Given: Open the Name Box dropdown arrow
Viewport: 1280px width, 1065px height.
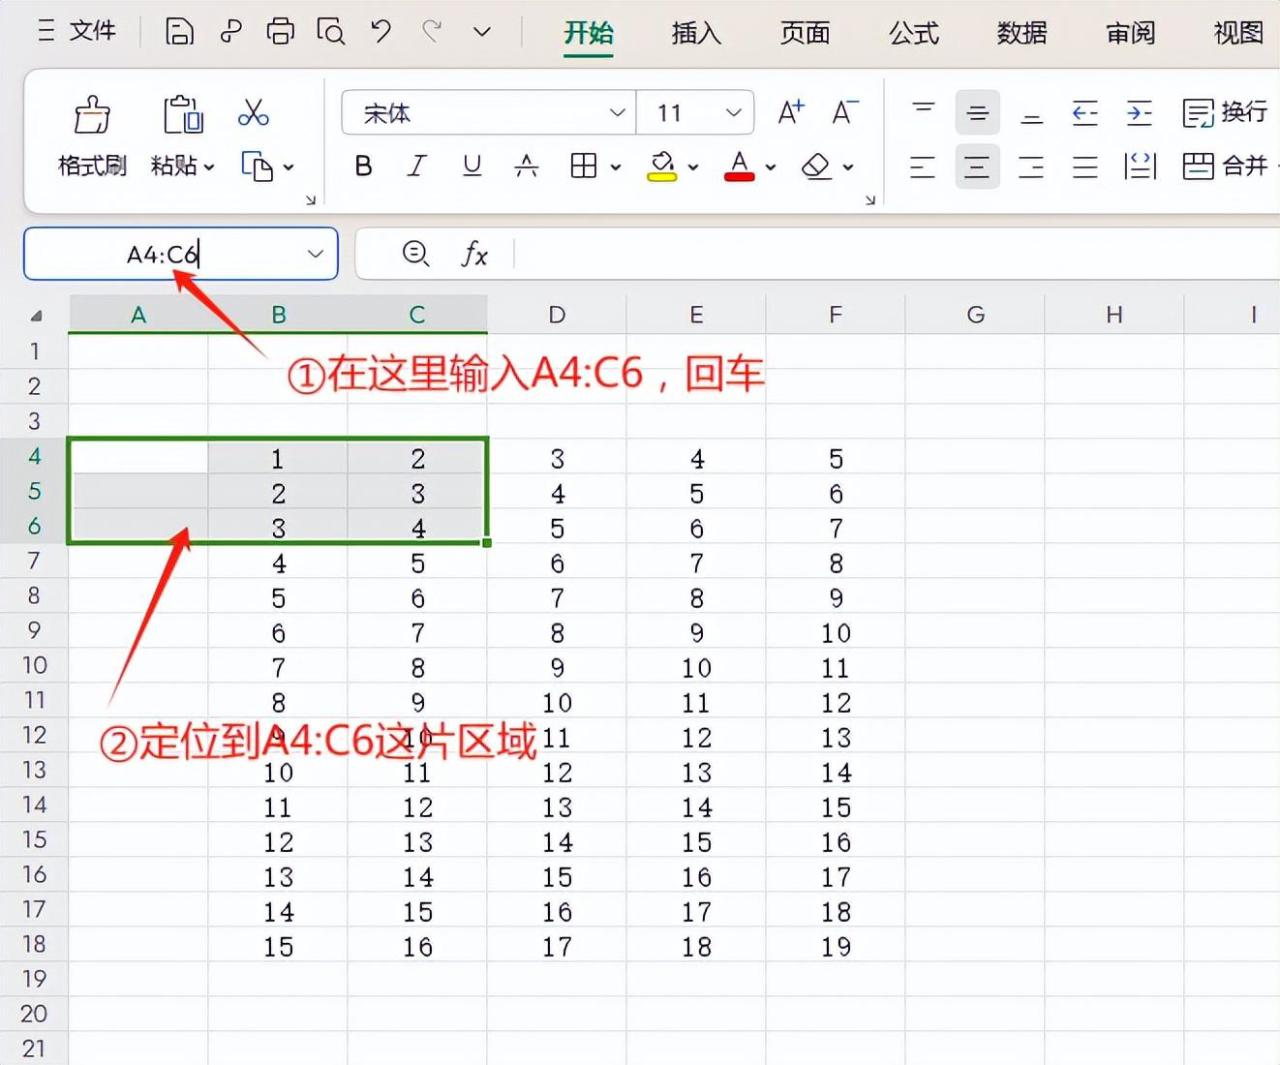Looking at the screenshot, I should coord(315,254).
